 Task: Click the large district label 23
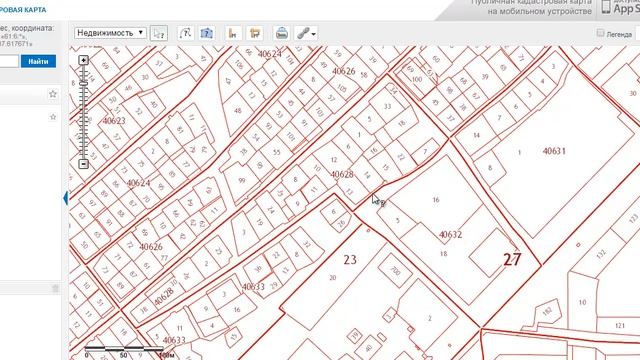tap(350, 259)
